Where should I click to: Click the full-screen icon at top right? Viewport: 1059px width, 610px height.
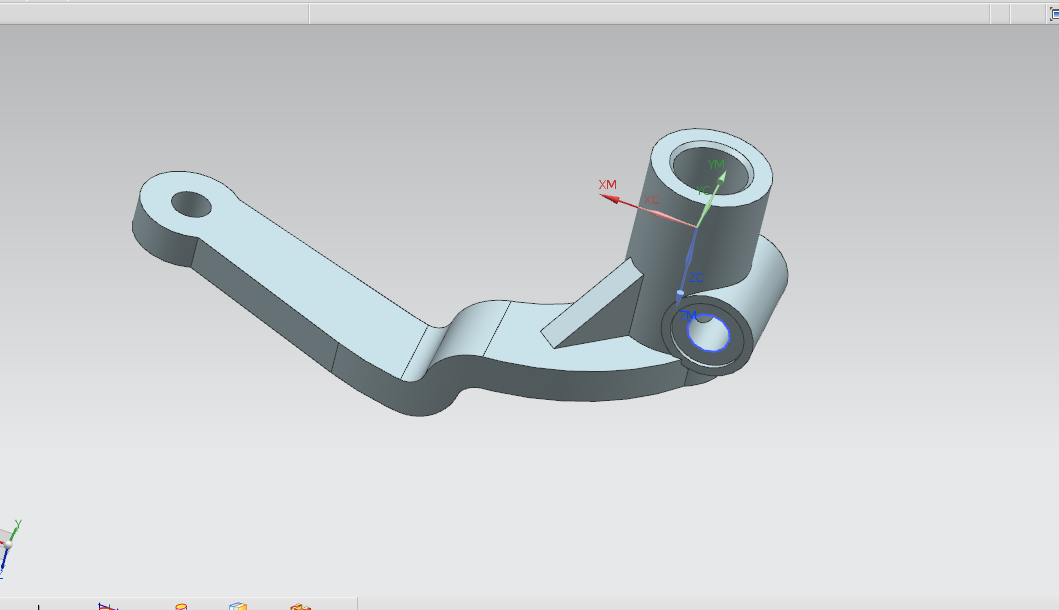(1054, 14)
